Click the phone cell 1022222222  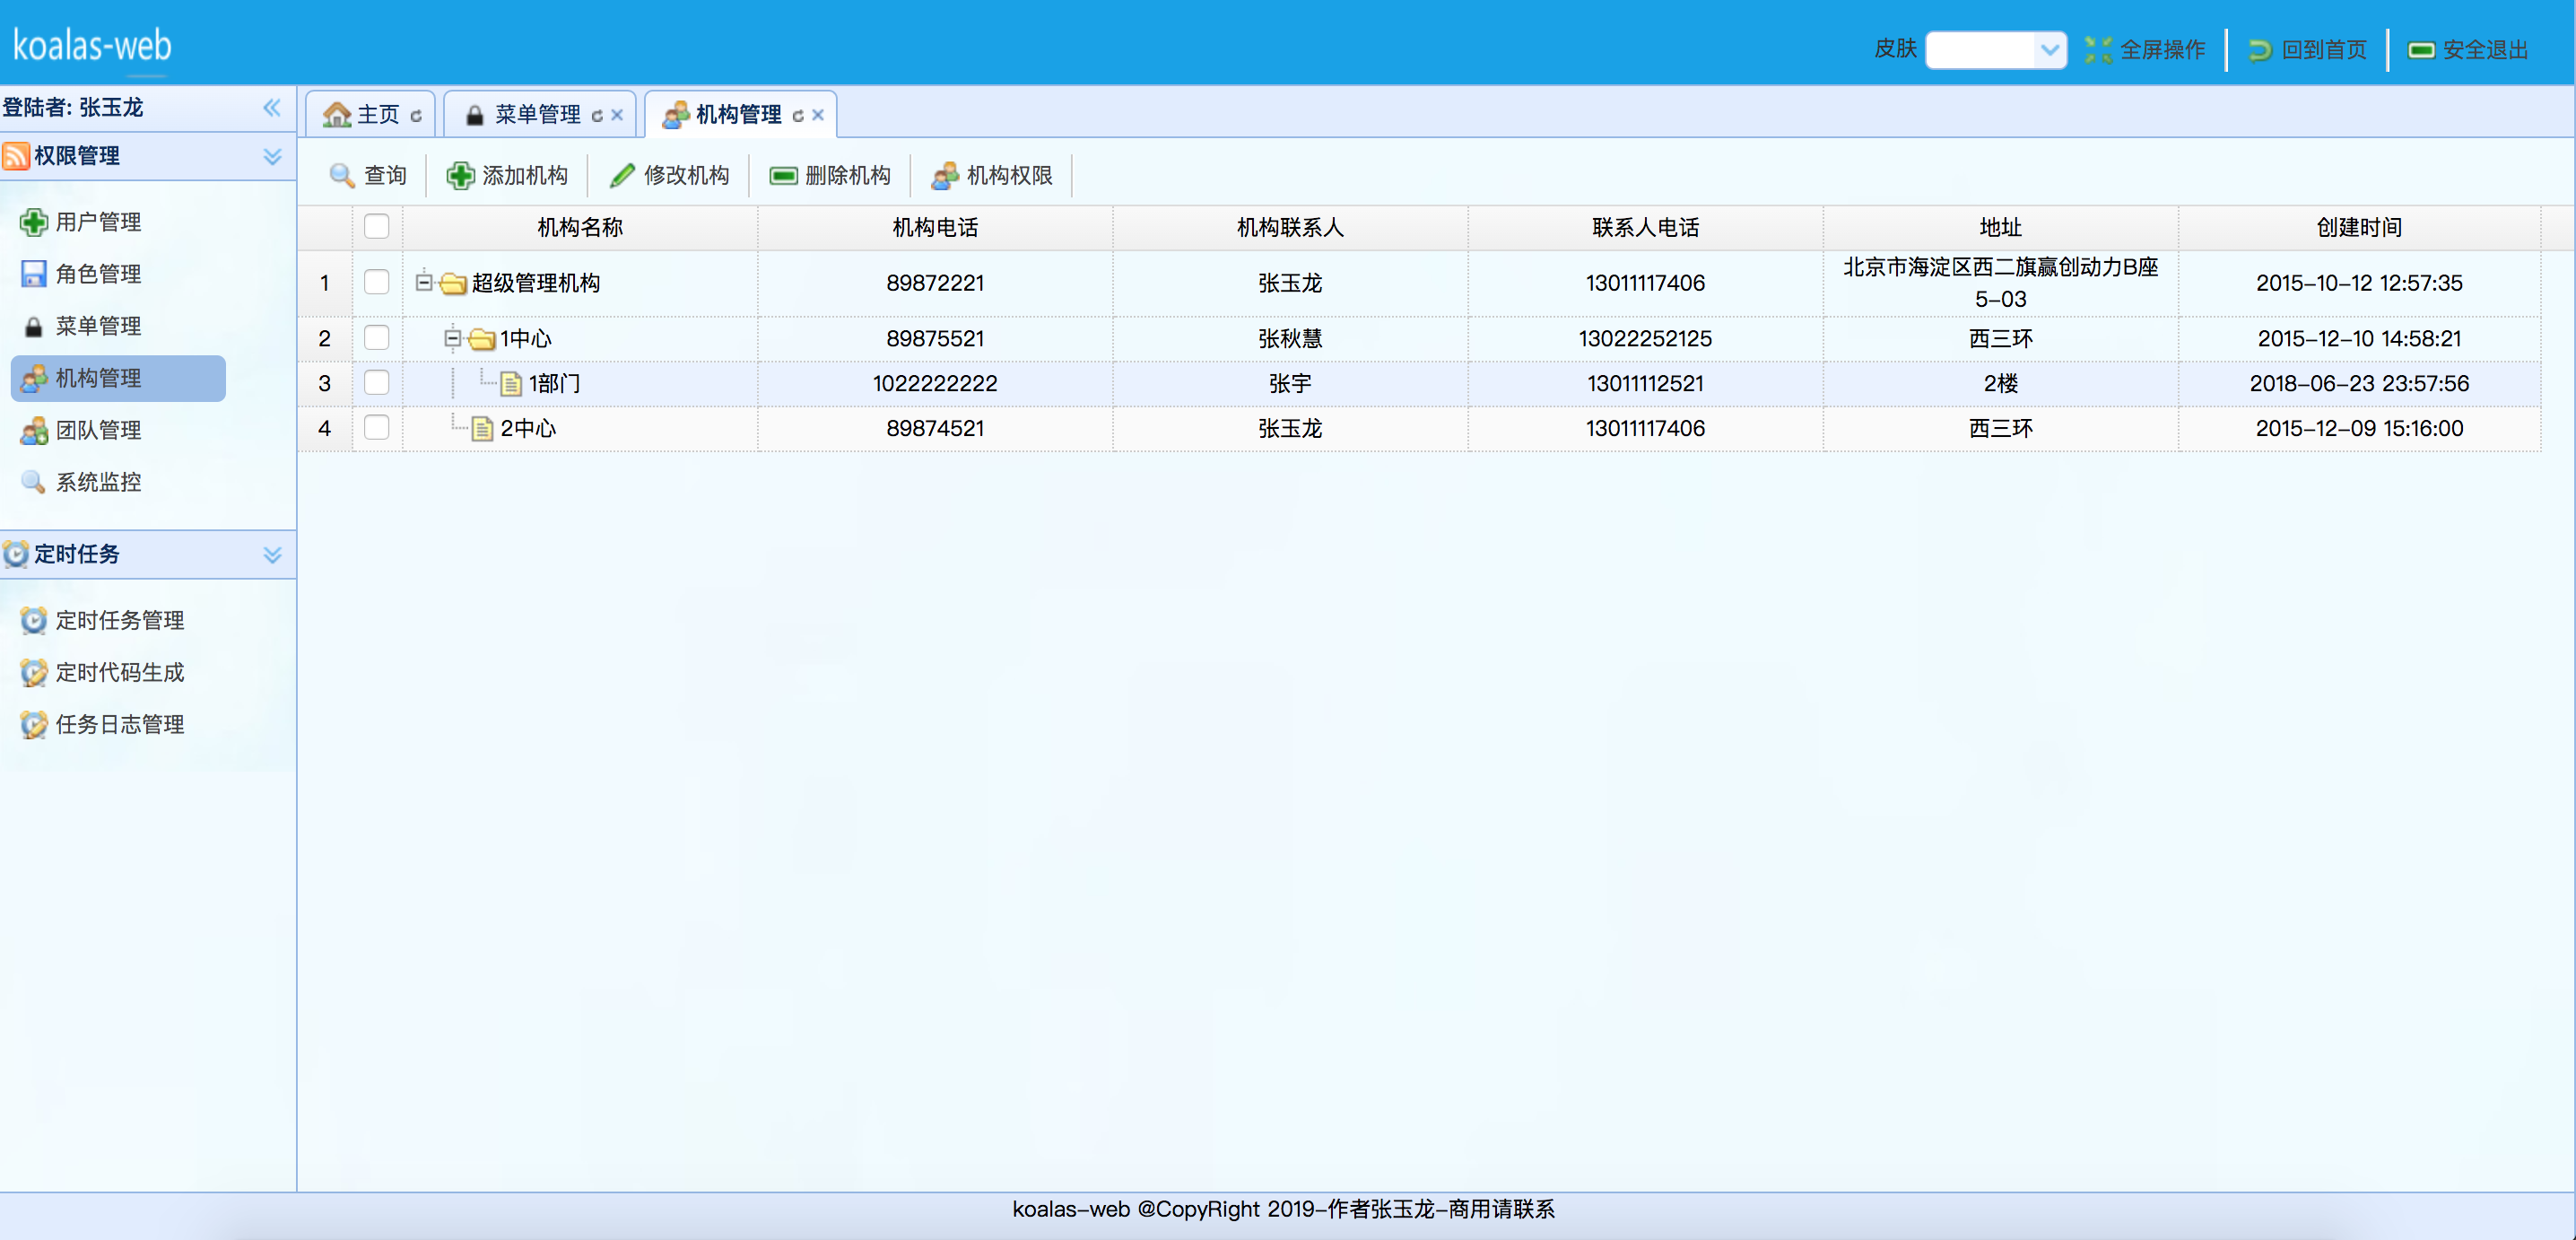tap(935, 383)
